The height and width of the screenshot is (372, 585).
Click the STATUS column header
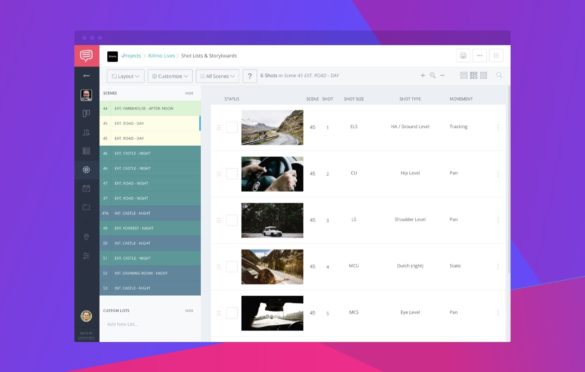pyautogui.click(x=232, y=99)
